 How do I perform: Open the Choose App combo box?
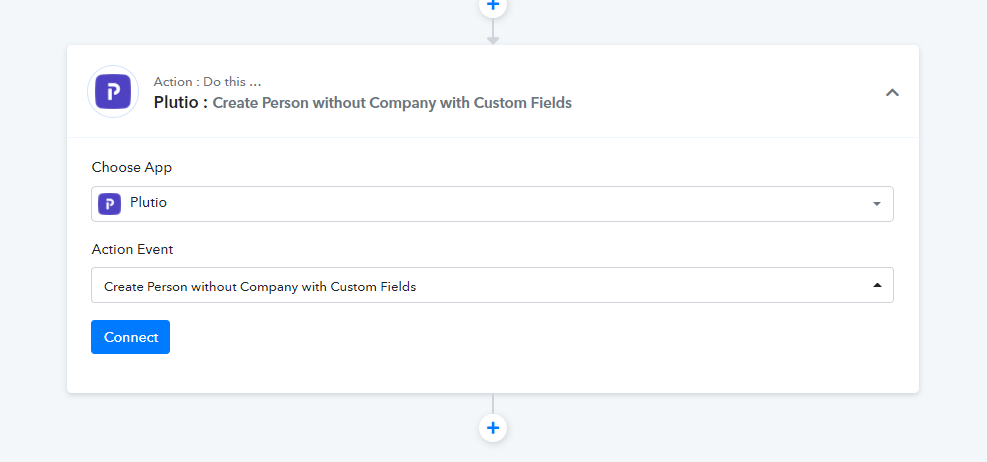[x=492, y=204]
